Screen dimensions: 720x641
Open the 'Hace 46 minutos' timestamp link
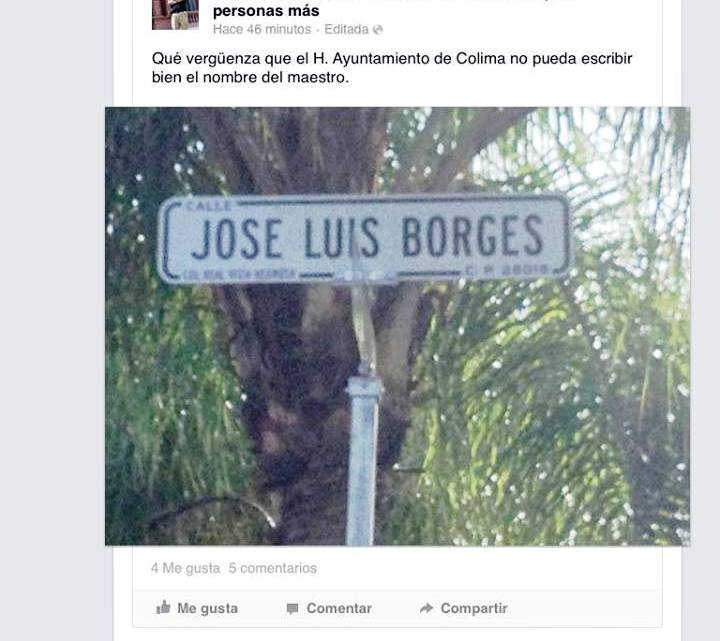tap(262, 29)
